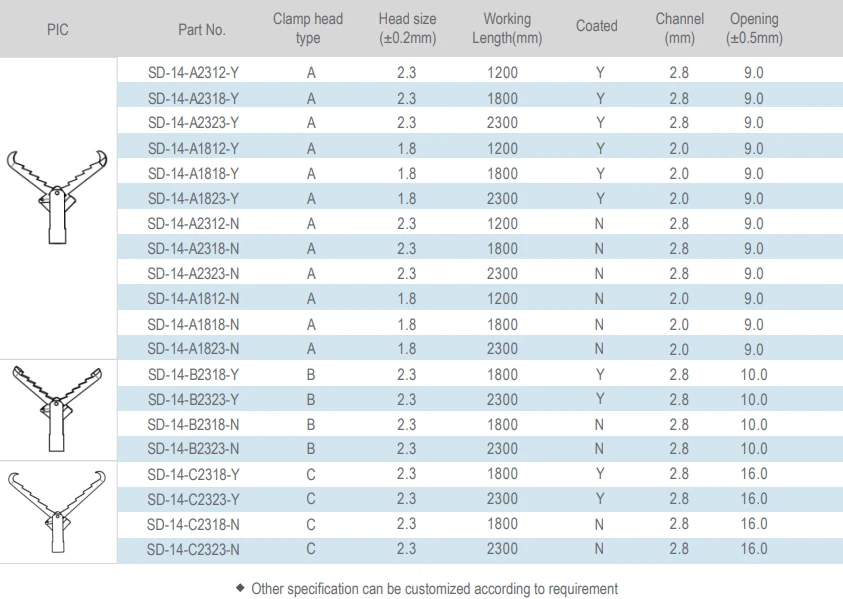843x599 pixels.
Task: Select the Coated column header
Action: coord(597,26)
